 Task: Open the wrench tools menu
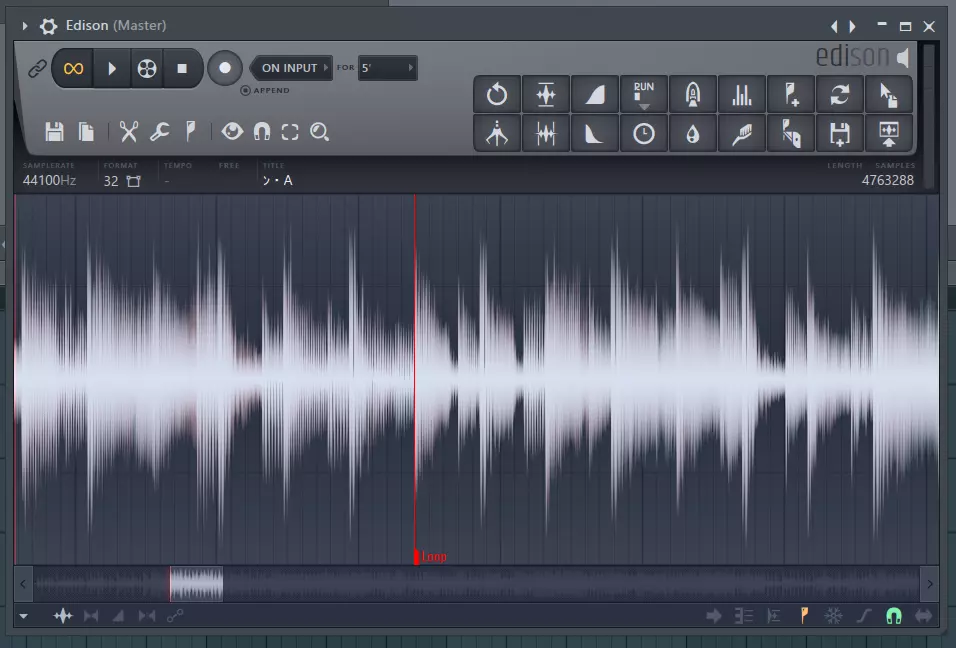[160, 132]
